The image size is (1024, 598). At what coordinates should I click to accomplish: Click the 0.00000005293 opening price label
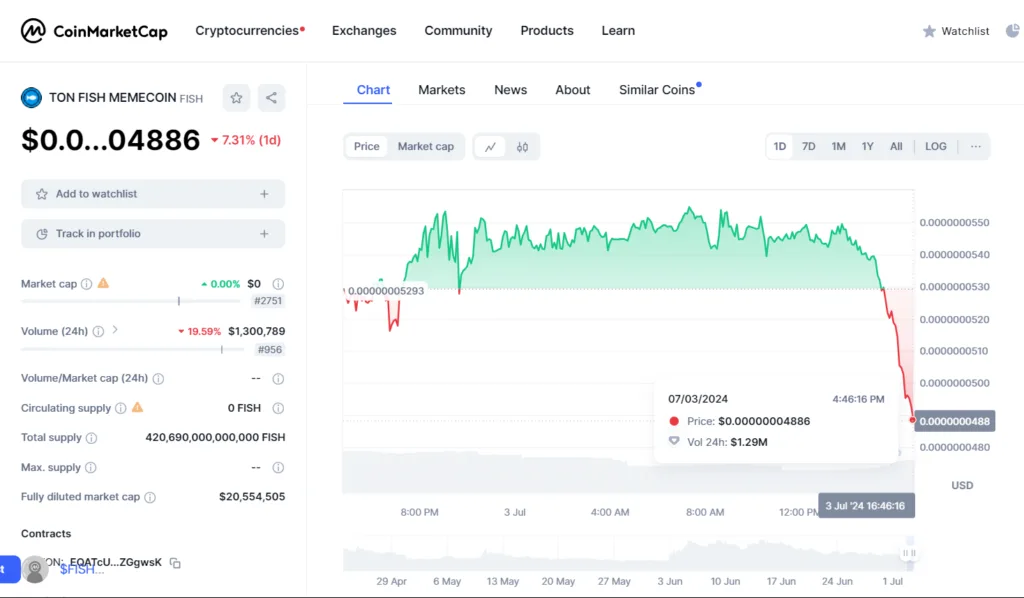point(385,291)
